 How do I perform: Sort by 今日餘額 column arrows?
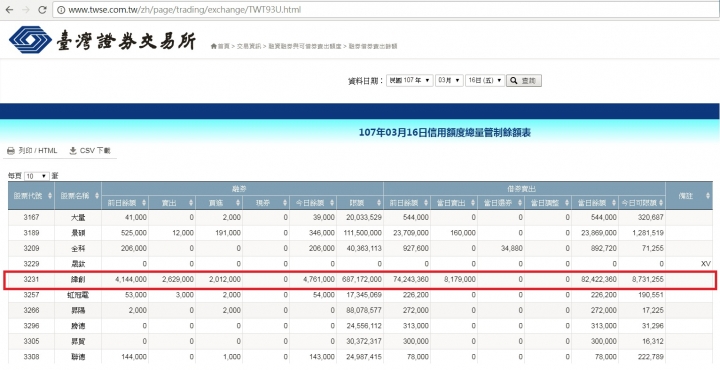pyautogui.click(x=332, y=203)
